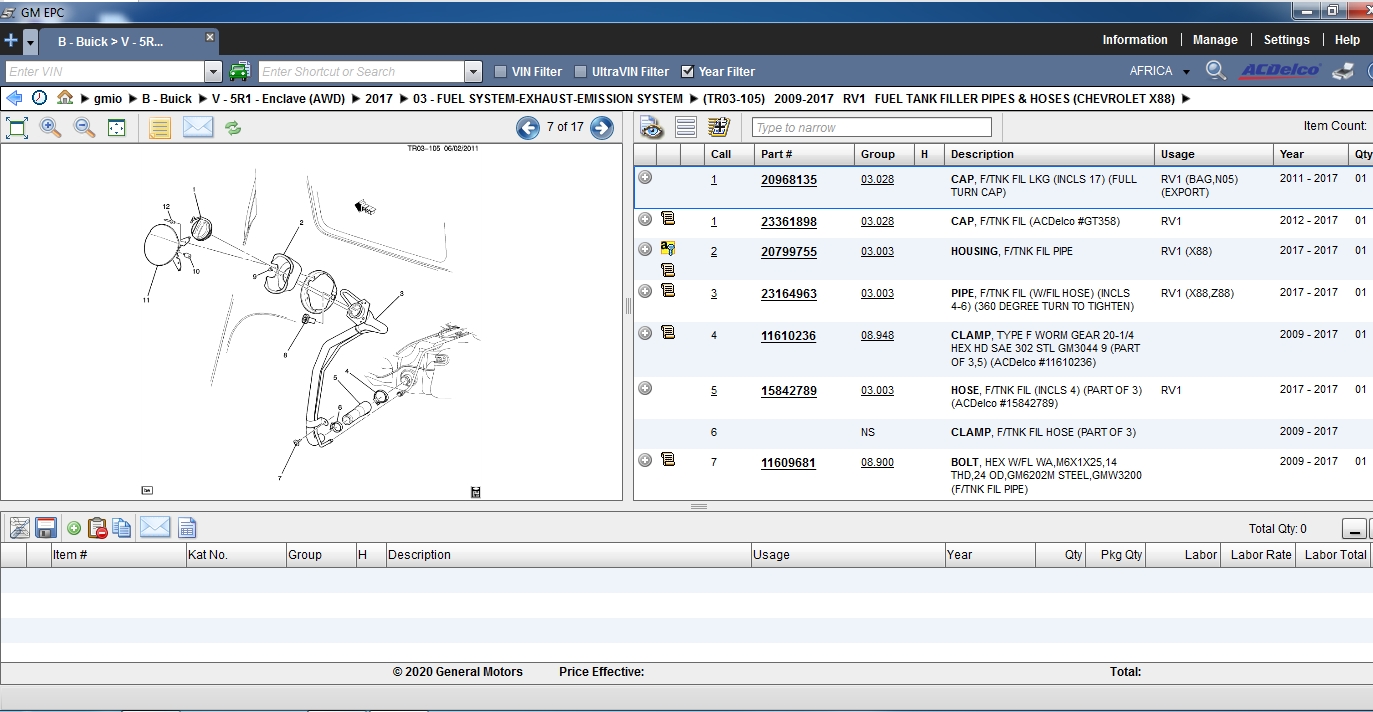Image resolution: width=1373 pixels, height=712 pixels.
Task: Go to previous illustration arrow
Action: [x=528, y=127]
